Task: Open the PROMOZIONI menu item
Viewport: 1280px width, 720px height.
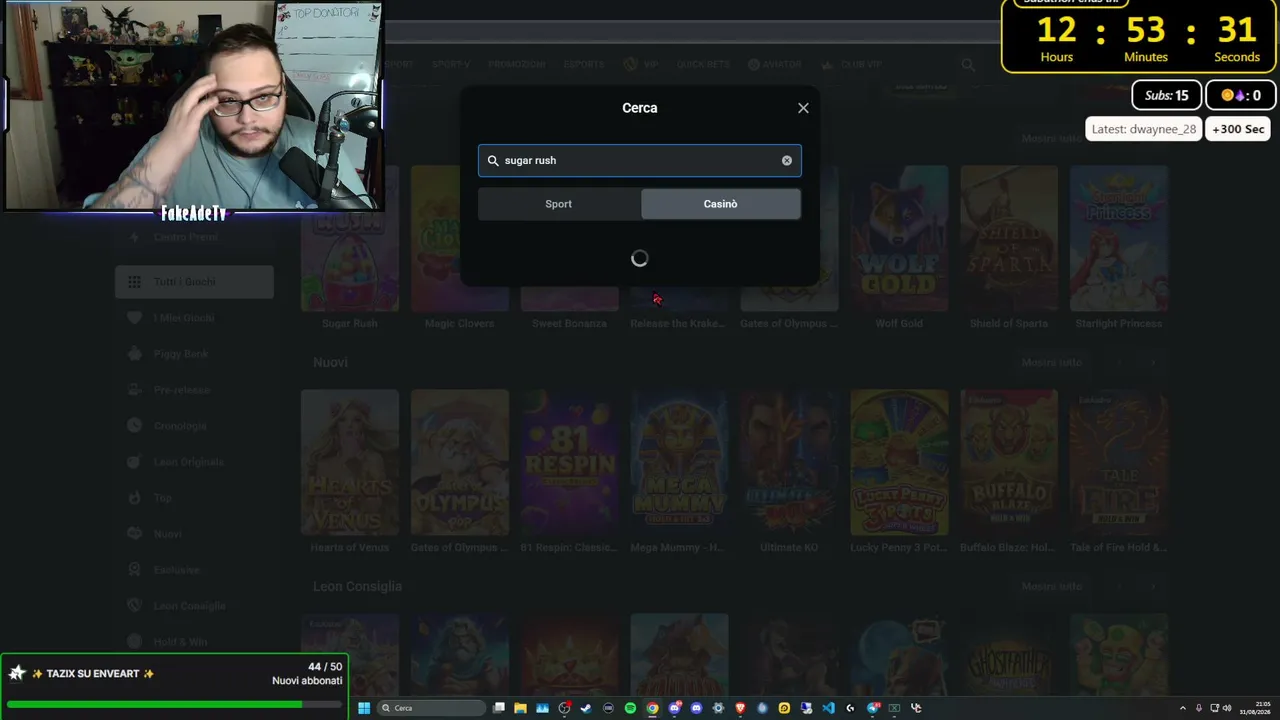Action: tap(517, 64)
